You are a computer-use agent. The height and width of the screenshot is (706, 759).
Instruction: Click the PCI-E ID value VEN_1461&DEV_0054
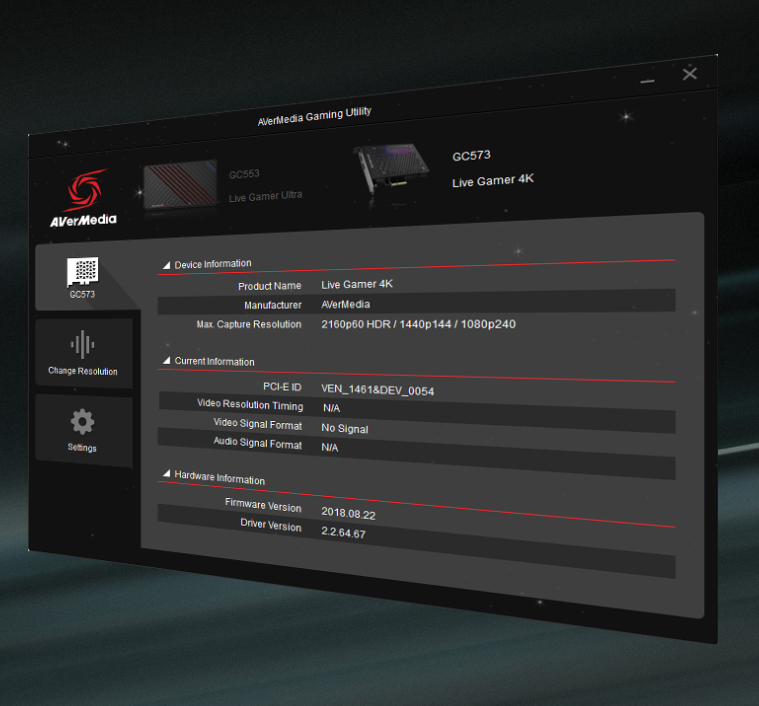click(377, 390)
